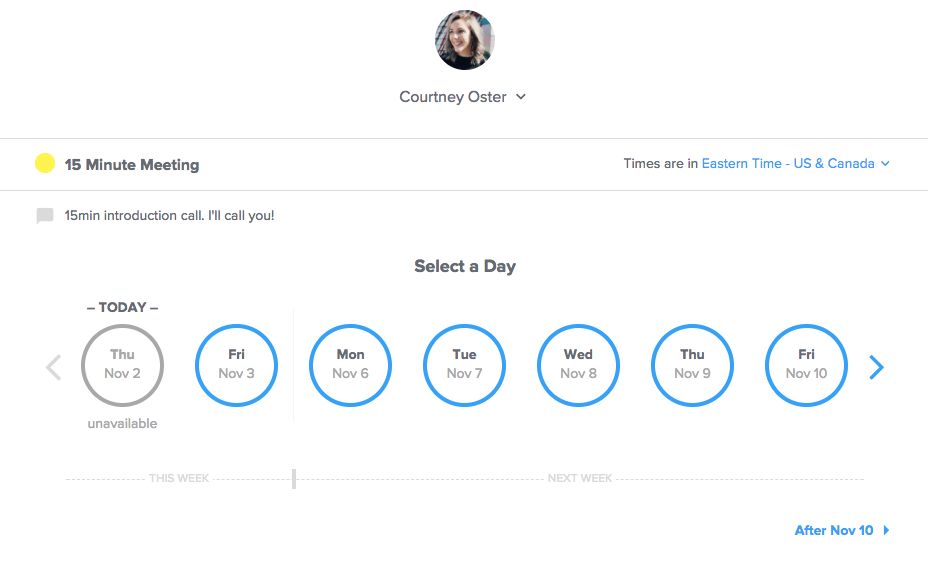Click the week divider marker on timeline

coord(294,478)
